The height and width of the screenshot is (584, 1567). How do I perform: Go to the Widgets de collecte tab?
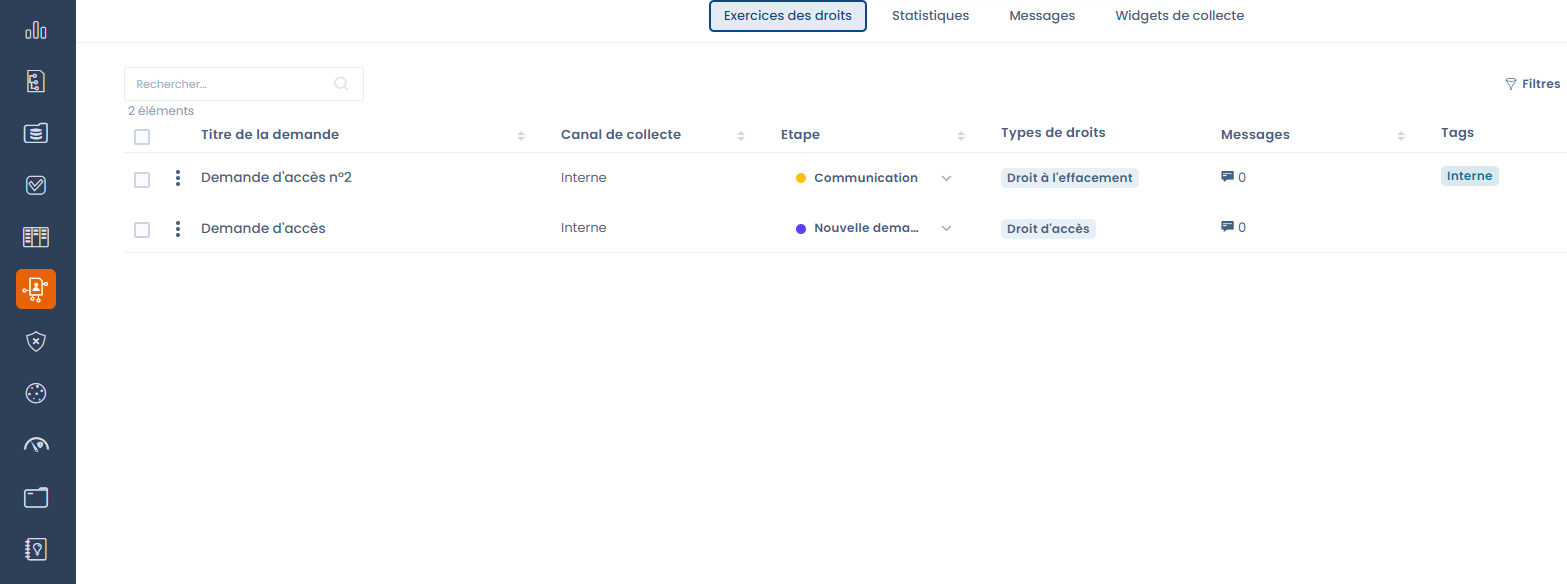click(x=1179, y=16)
